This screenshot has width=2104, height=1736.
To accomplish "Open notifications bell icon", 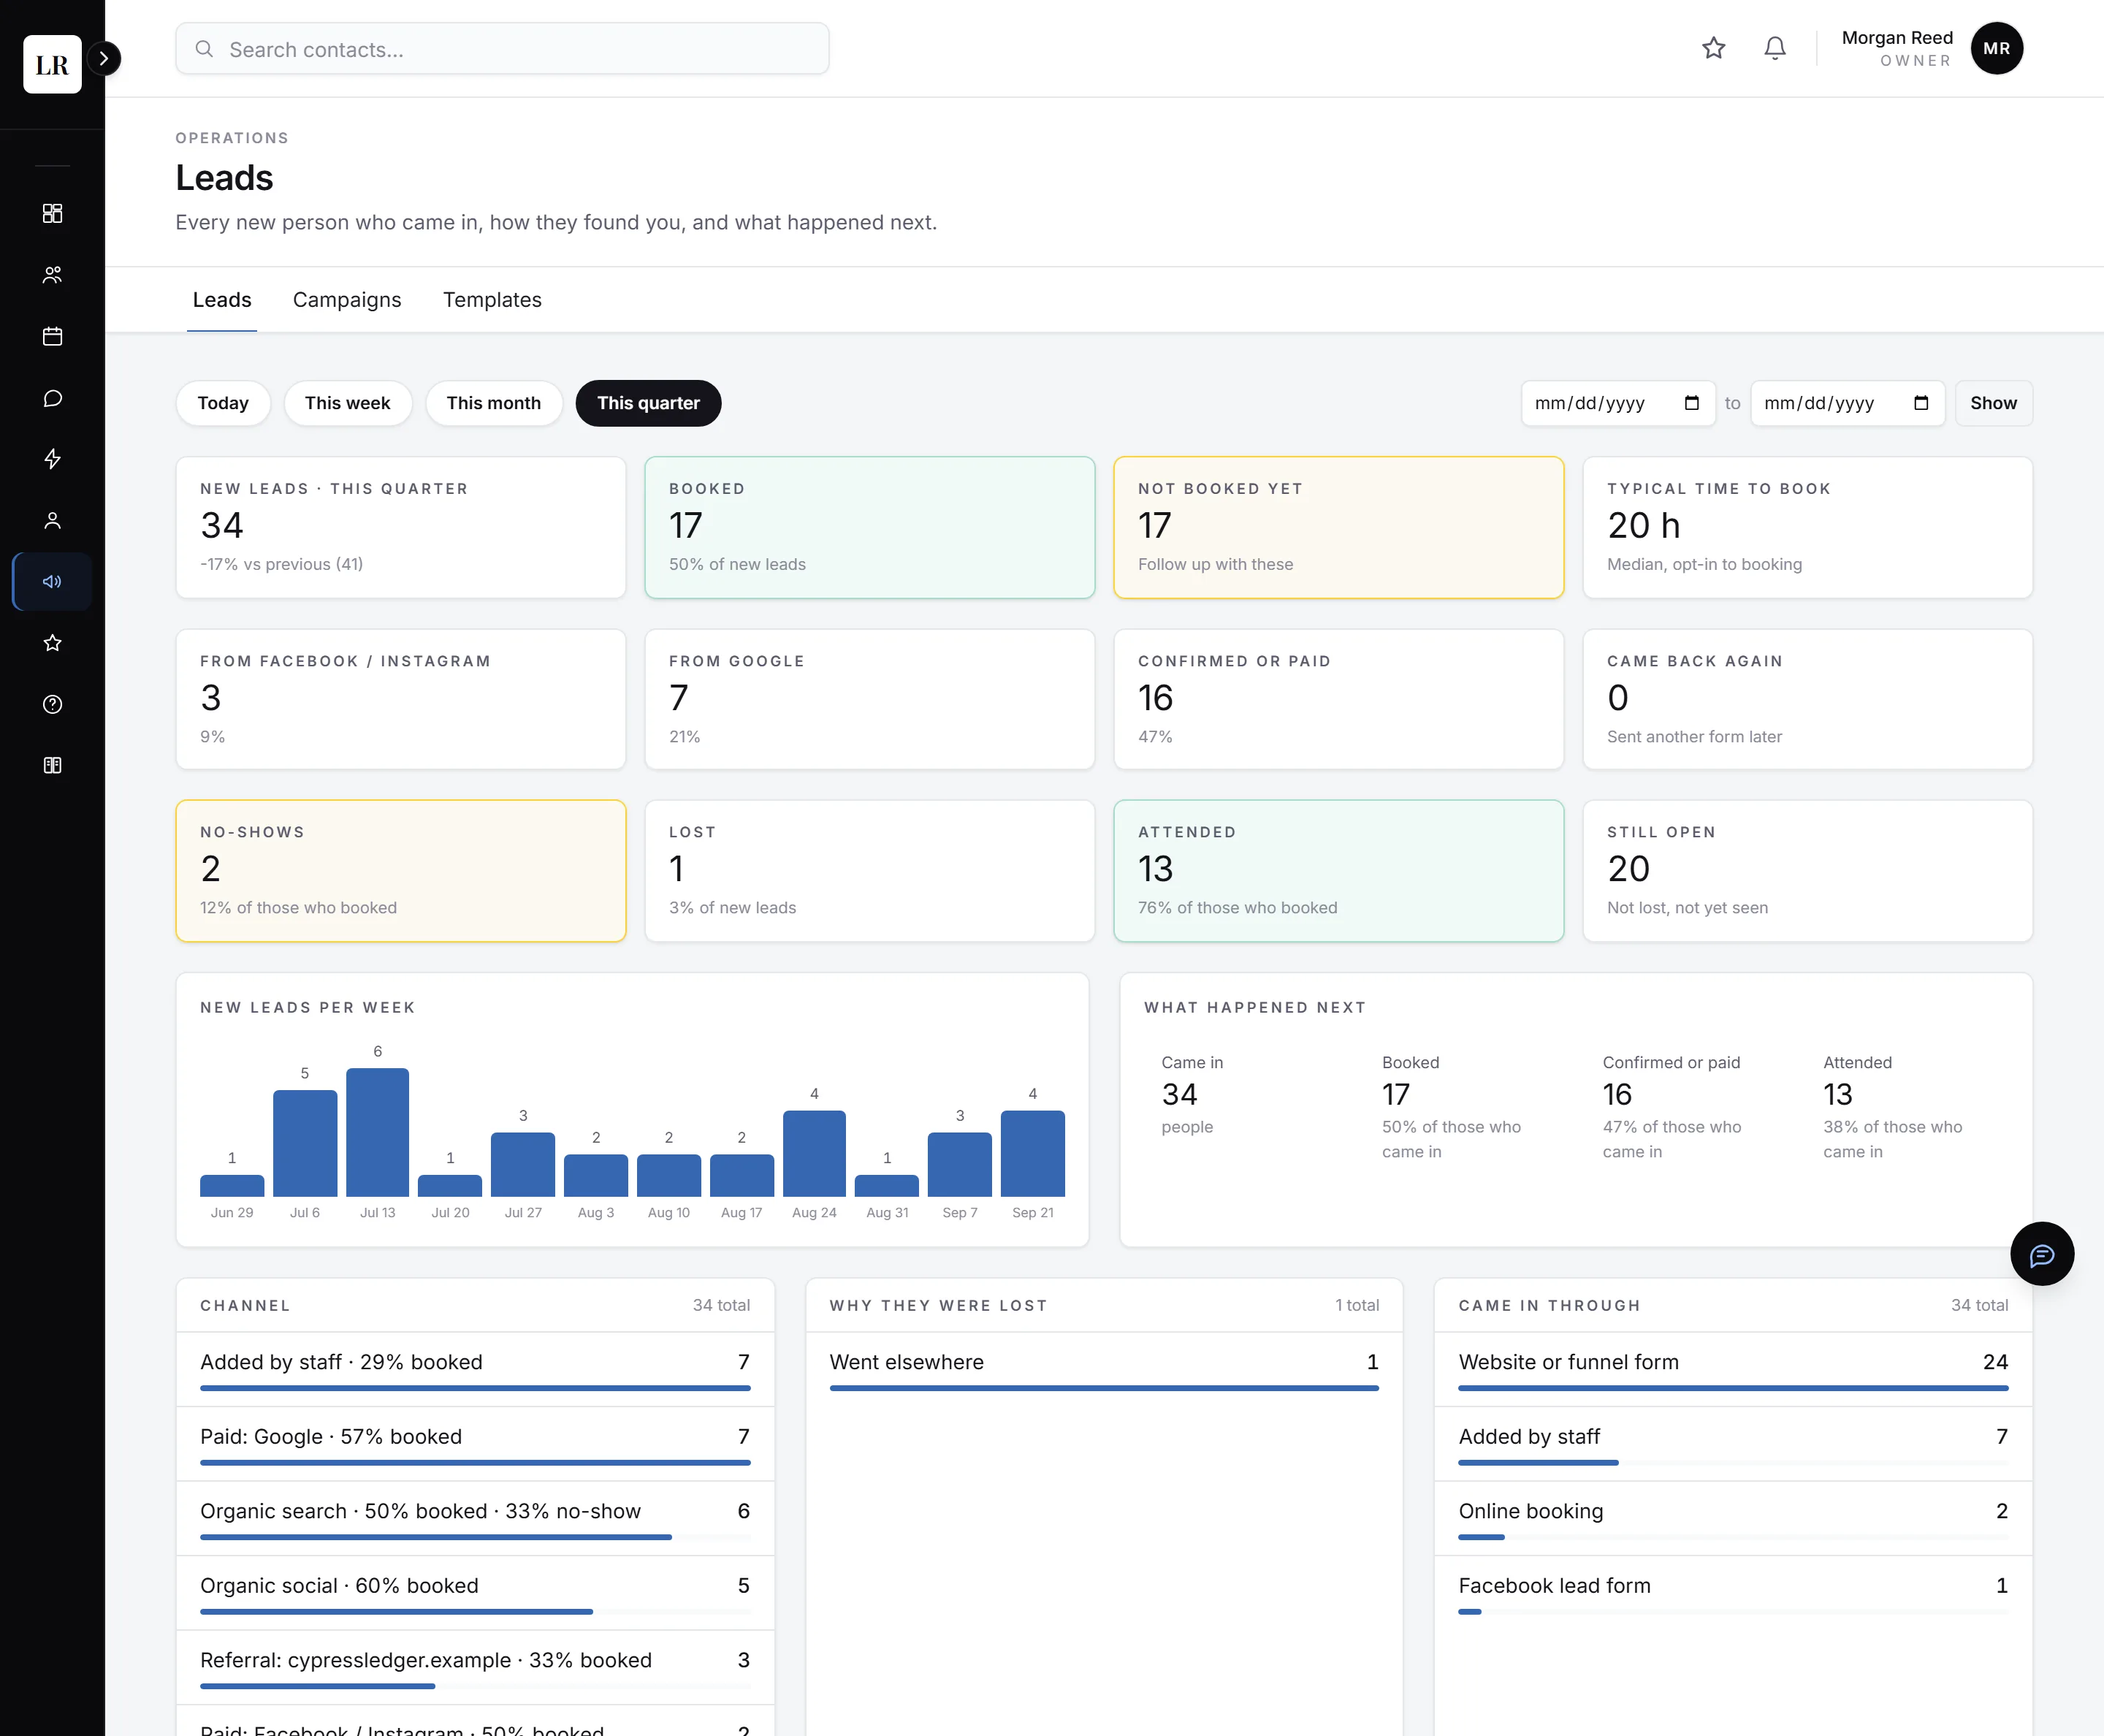I will [1774, 48].
